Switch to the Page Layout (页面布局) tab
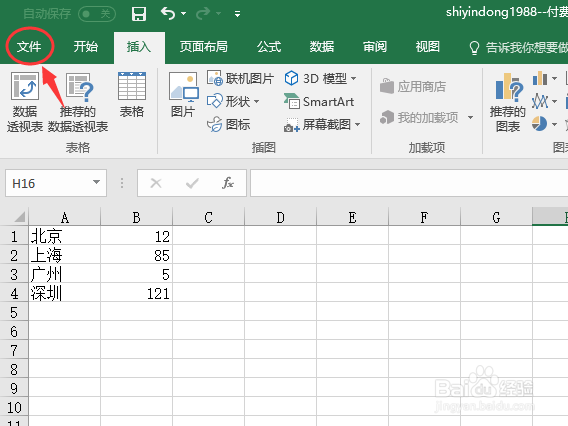Image resolution: width=568 pixels, height=426 pixels. coord(204,47)
